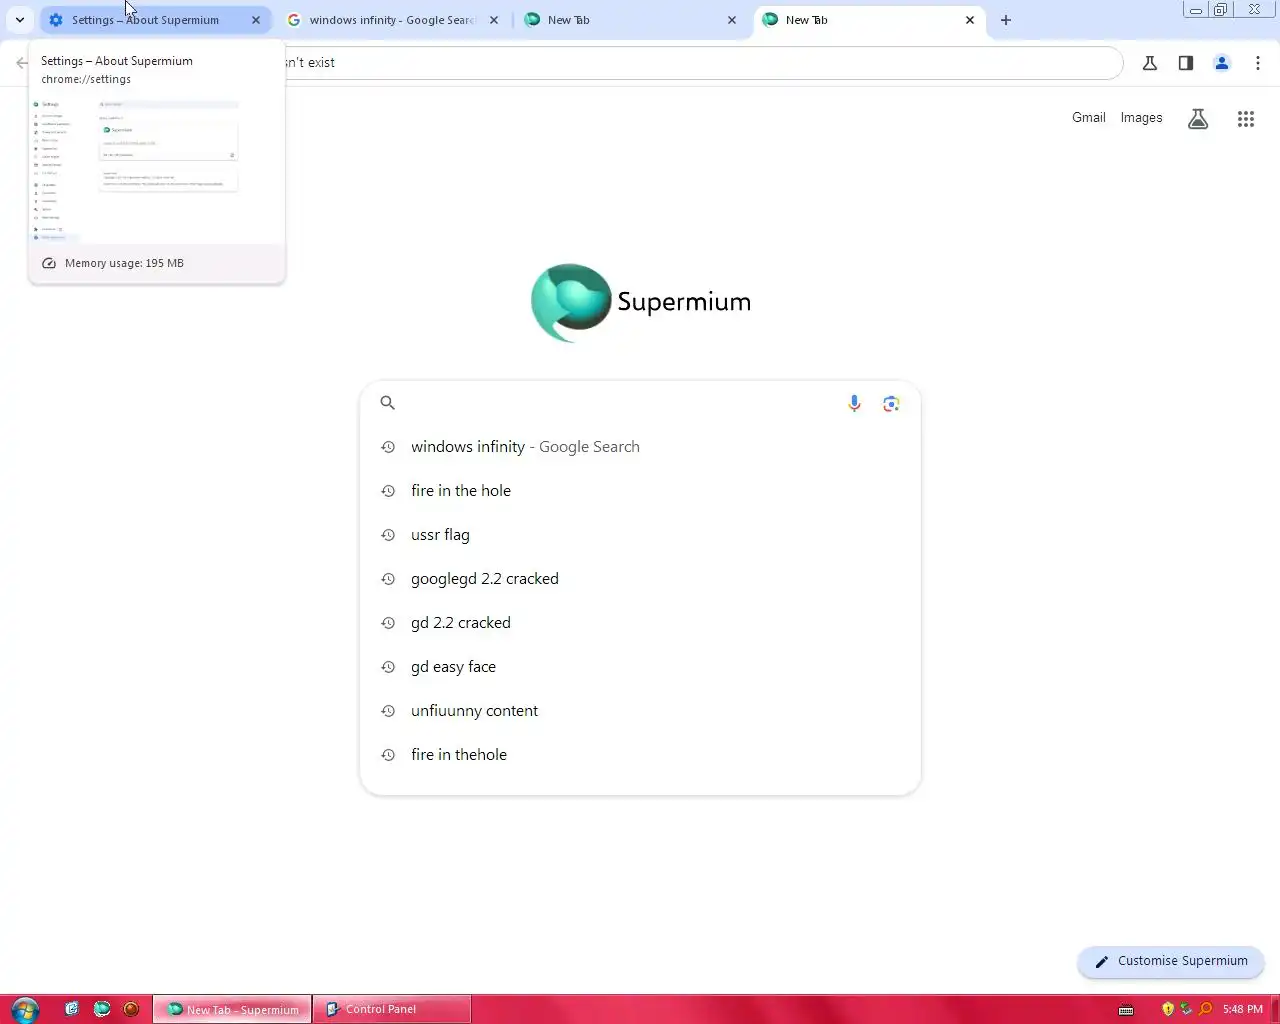Viewport: 1280px width, 1024px height.
Task: Select suggestion 'fire in thehole'
Action: tap(640, 755)
